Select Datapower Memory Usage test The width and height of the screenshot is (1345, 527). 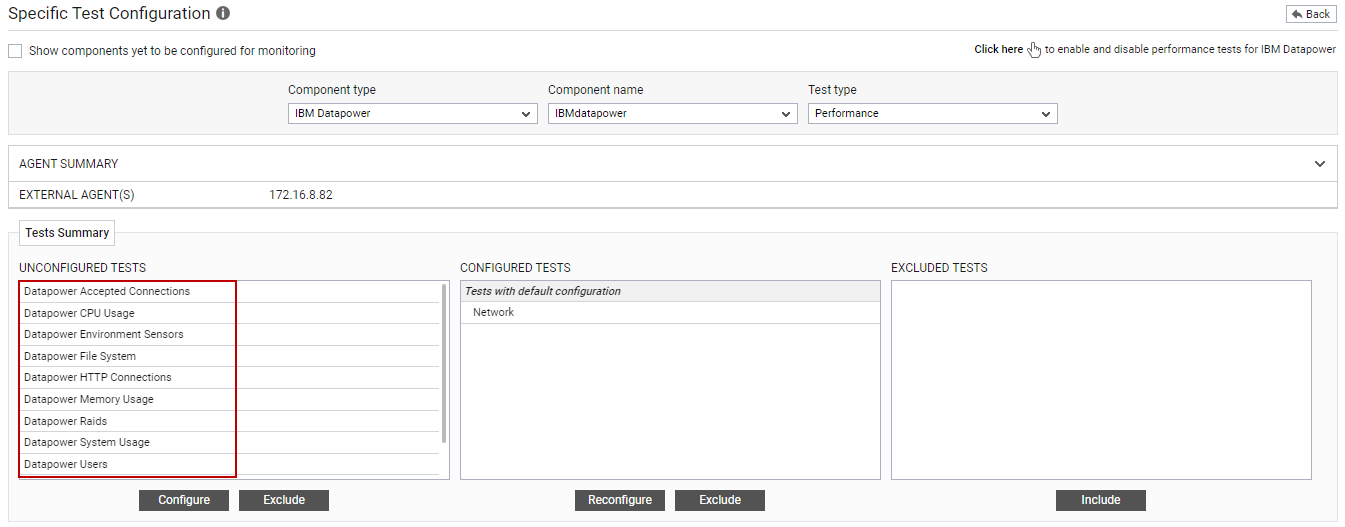[x=229, y=399]
